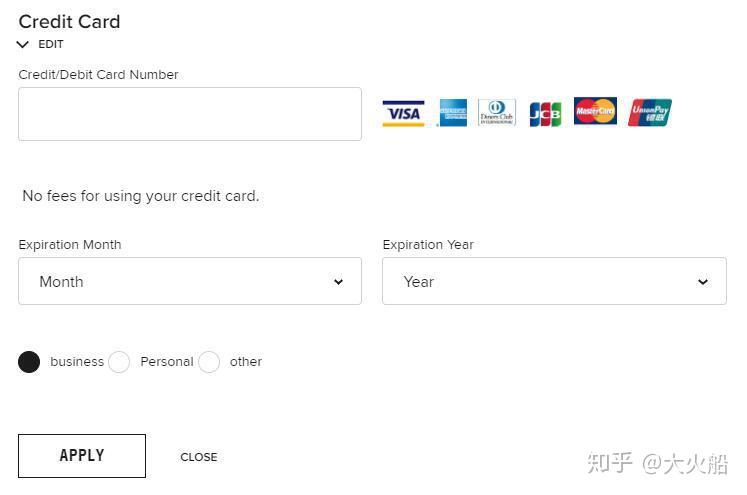Click the JCB card logo
The width and height of the screenshot is (747, 495).
tap(545, 114)
